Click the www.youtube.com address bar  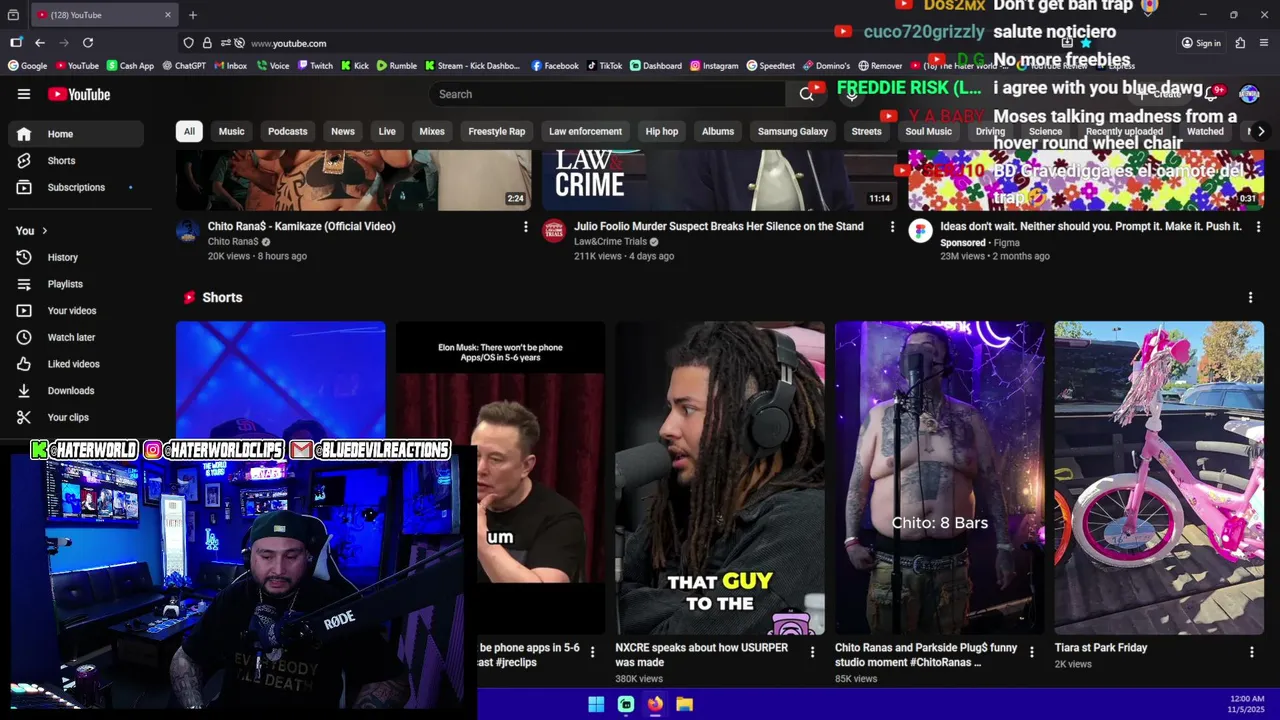288,43
